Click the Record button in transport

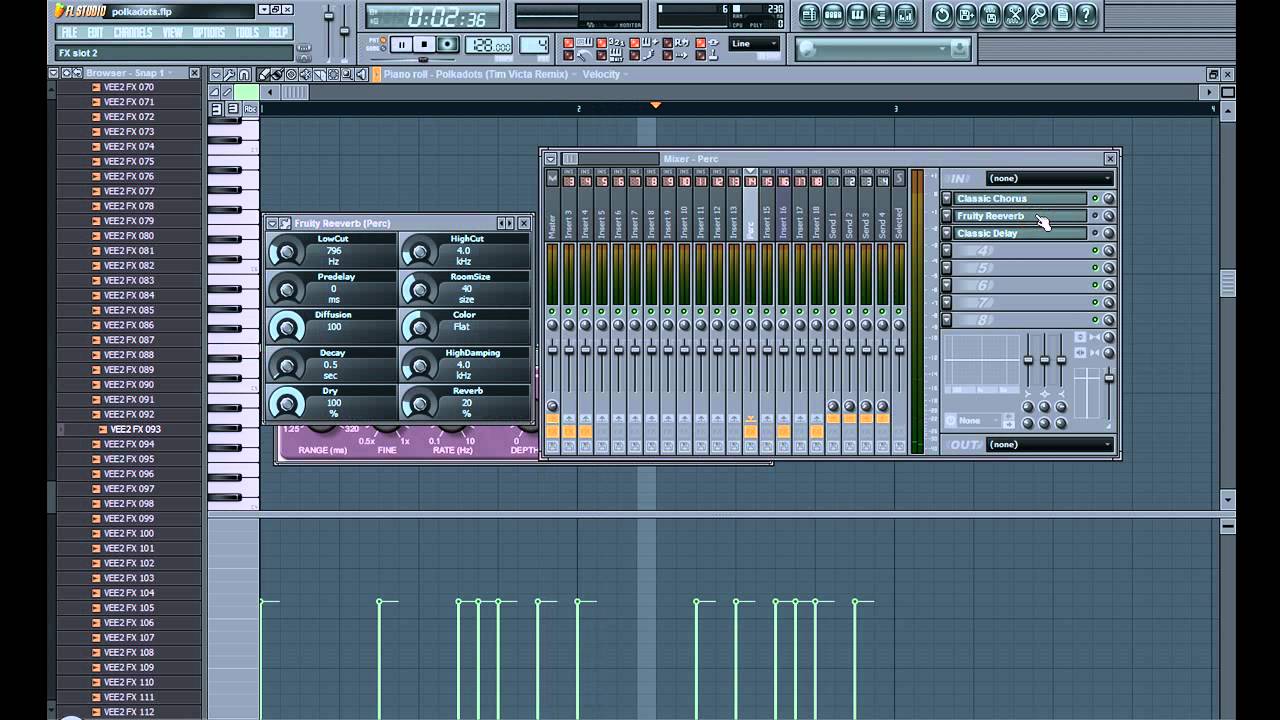447,44
